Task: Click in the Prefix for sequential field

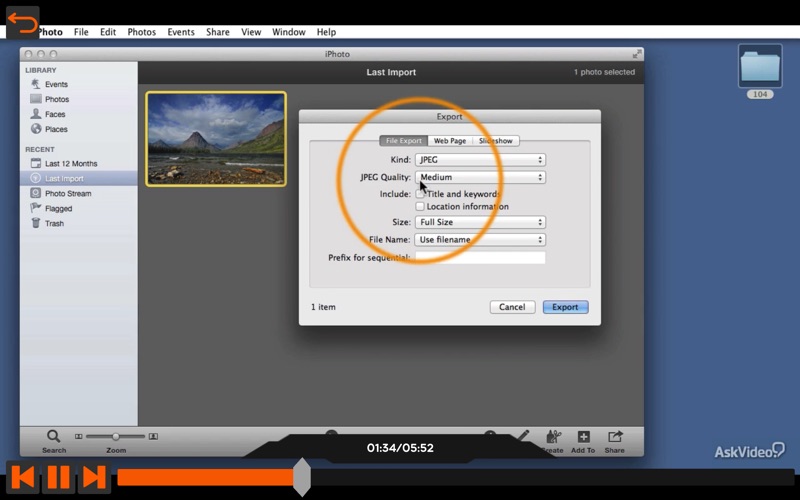Action: point(480,257)
